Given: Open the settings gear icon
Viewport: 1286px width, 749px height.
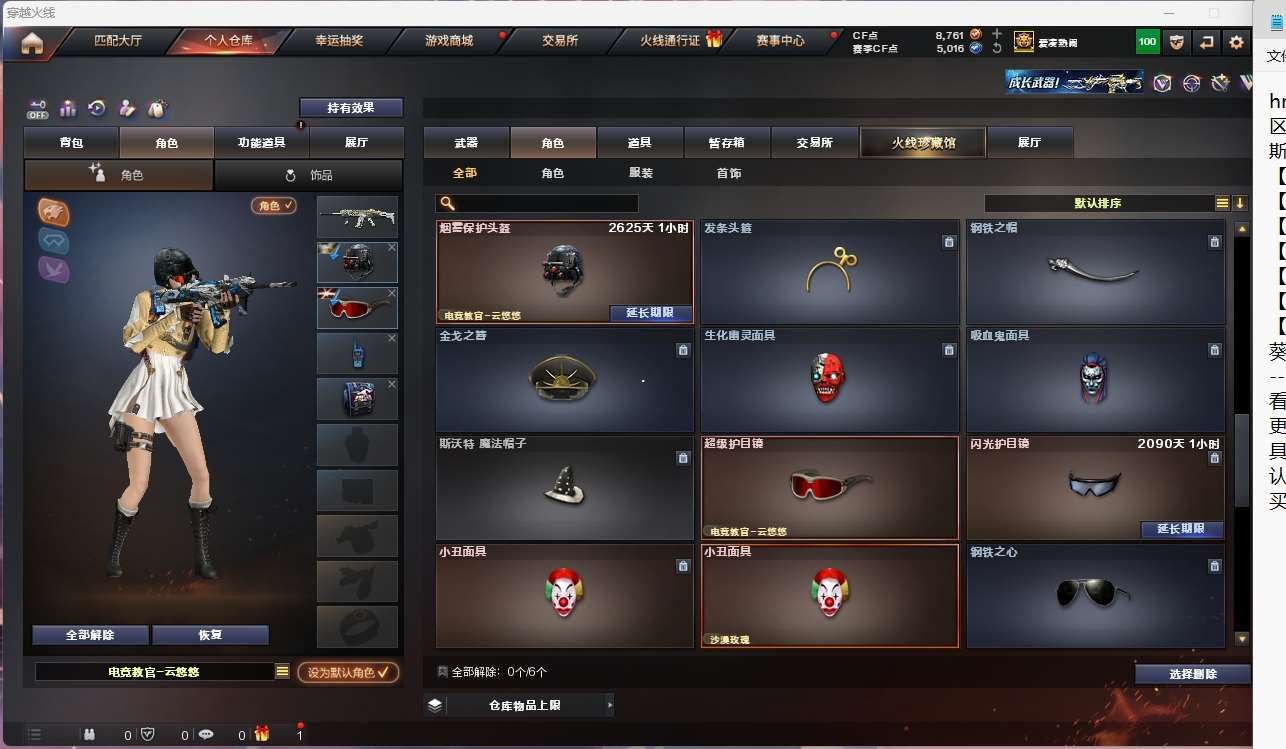Looking at the screenshot, I should [x=1236, y=42].
